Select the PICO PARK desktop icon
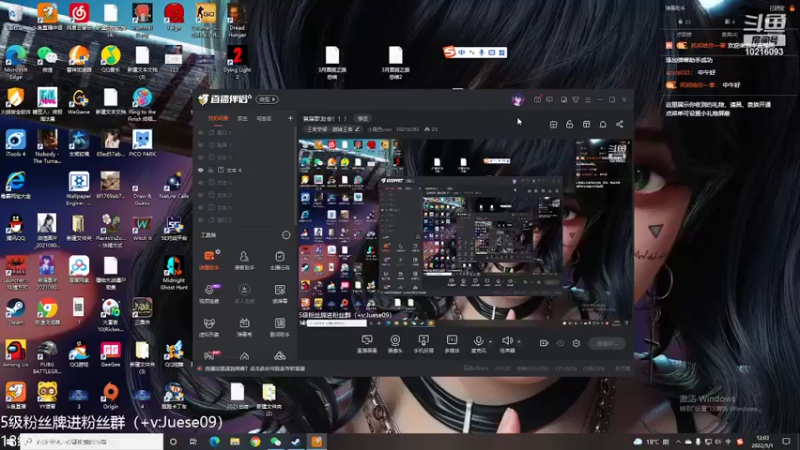This screenshot has width=800, height=450. [x=142, y=143]
